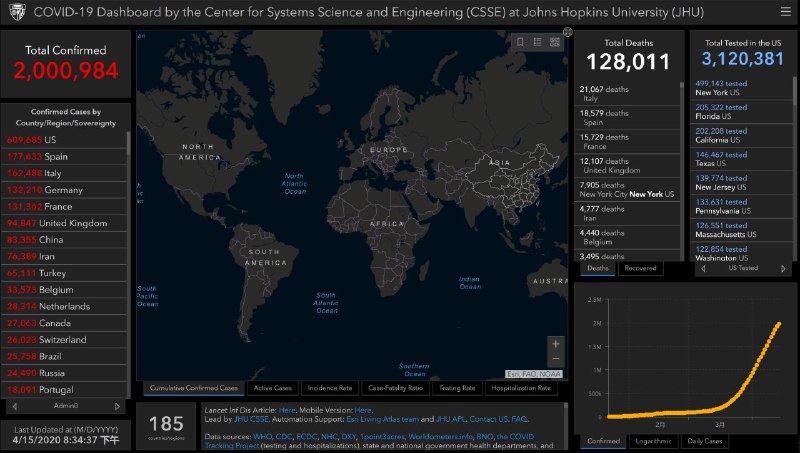Select California US tested entry
800x453 pixels.
[741, 136]
